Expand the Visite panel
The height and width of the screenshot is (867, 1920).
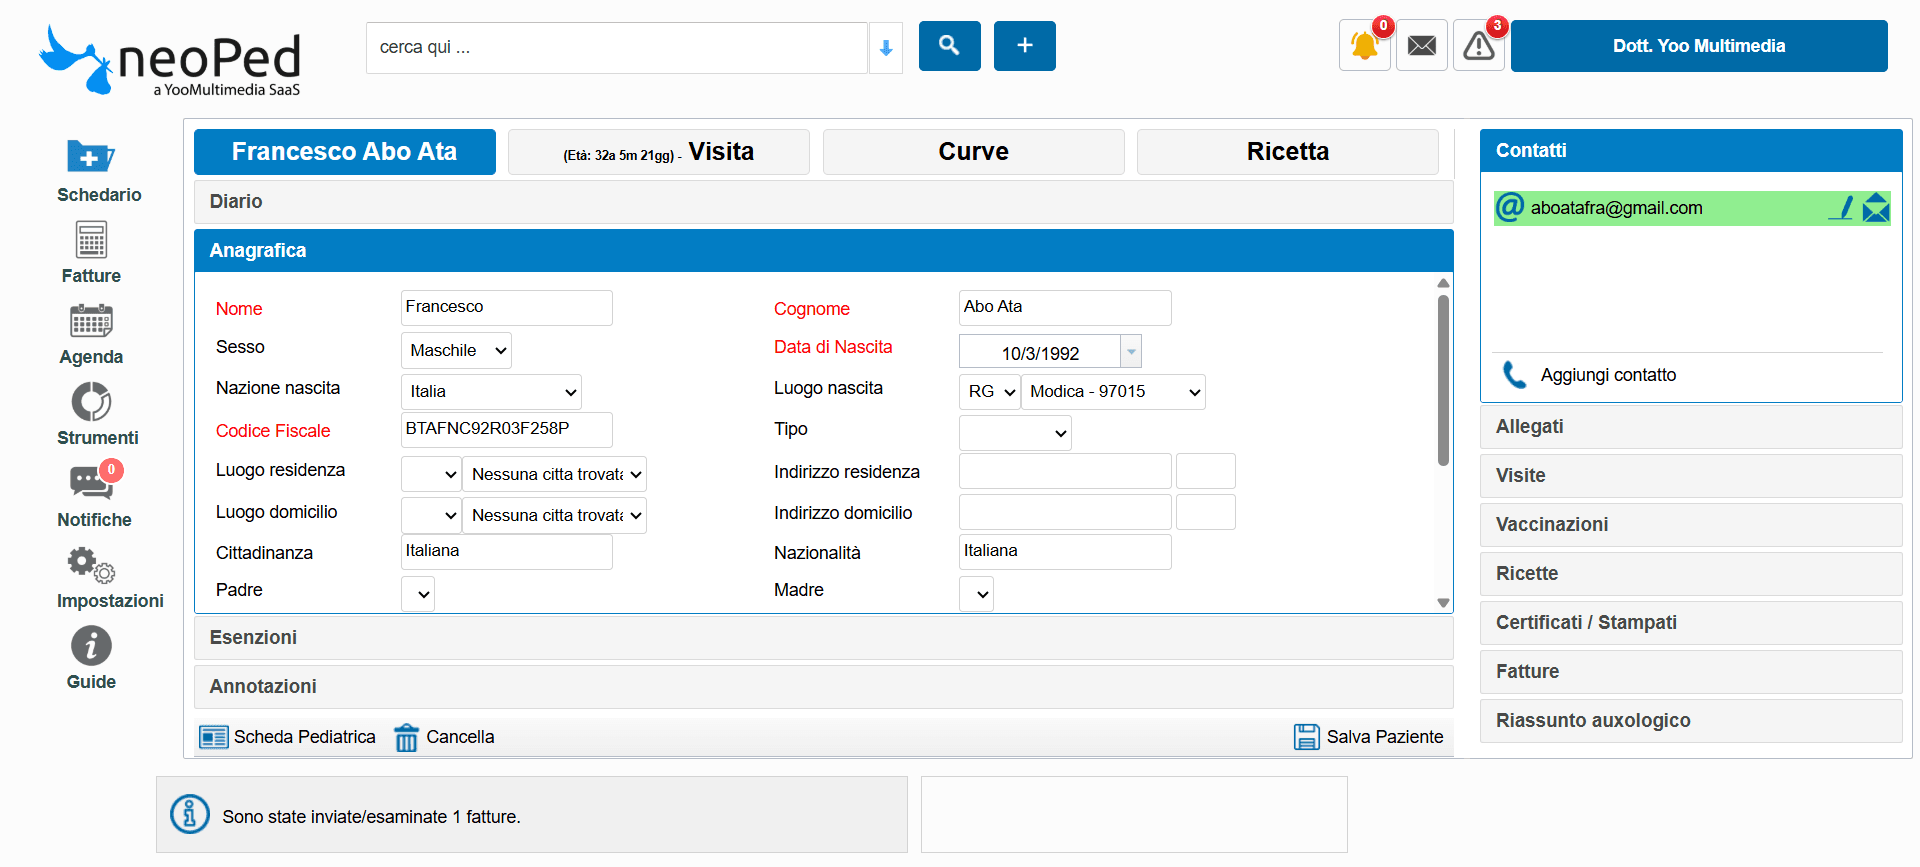coord(1691,476)
